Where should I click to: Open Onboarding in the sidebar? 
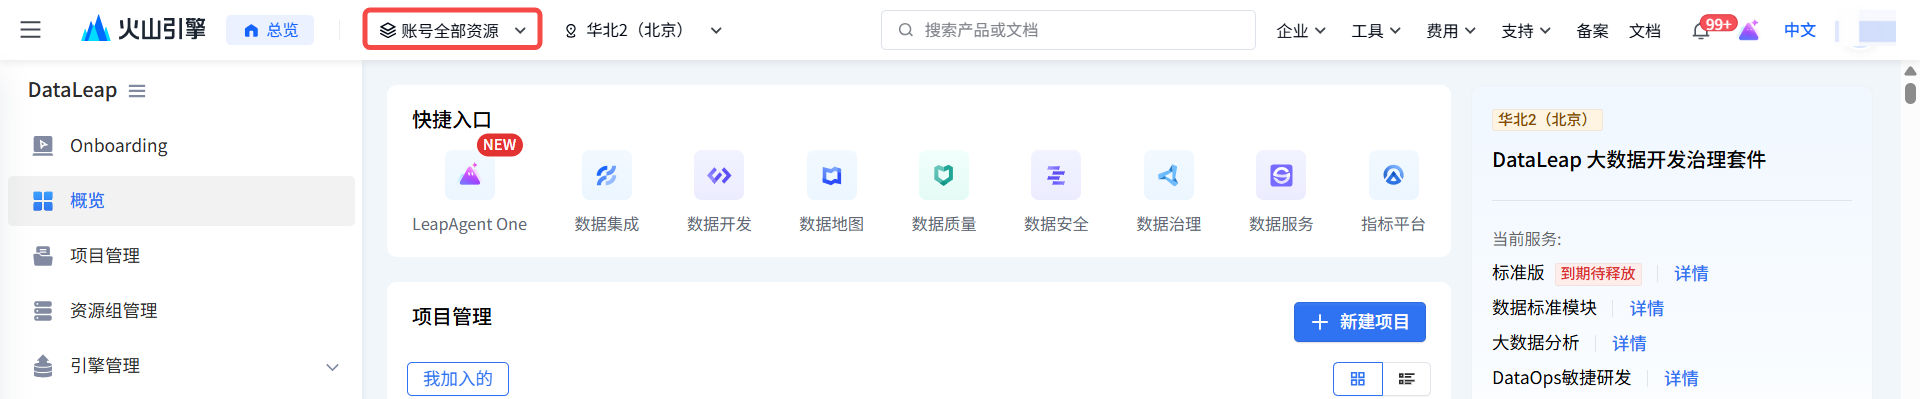pyautogui.click(x=181, y=146)
